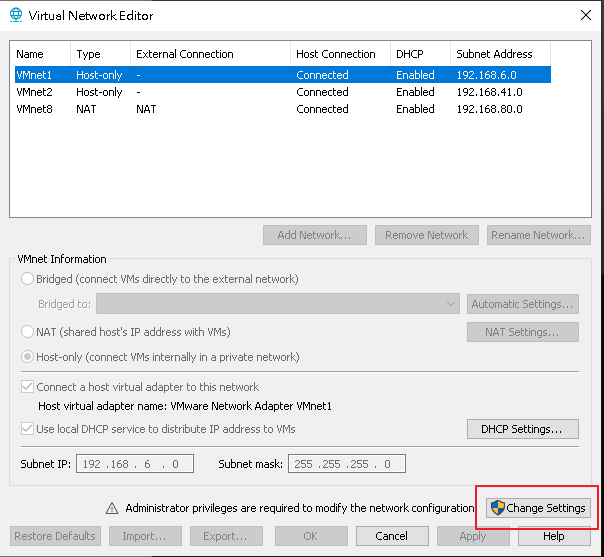Image resolution: width=604 pixels, height=557 pixels.
Task: Select the VMnet8 network row
Action: coord(283,109)
